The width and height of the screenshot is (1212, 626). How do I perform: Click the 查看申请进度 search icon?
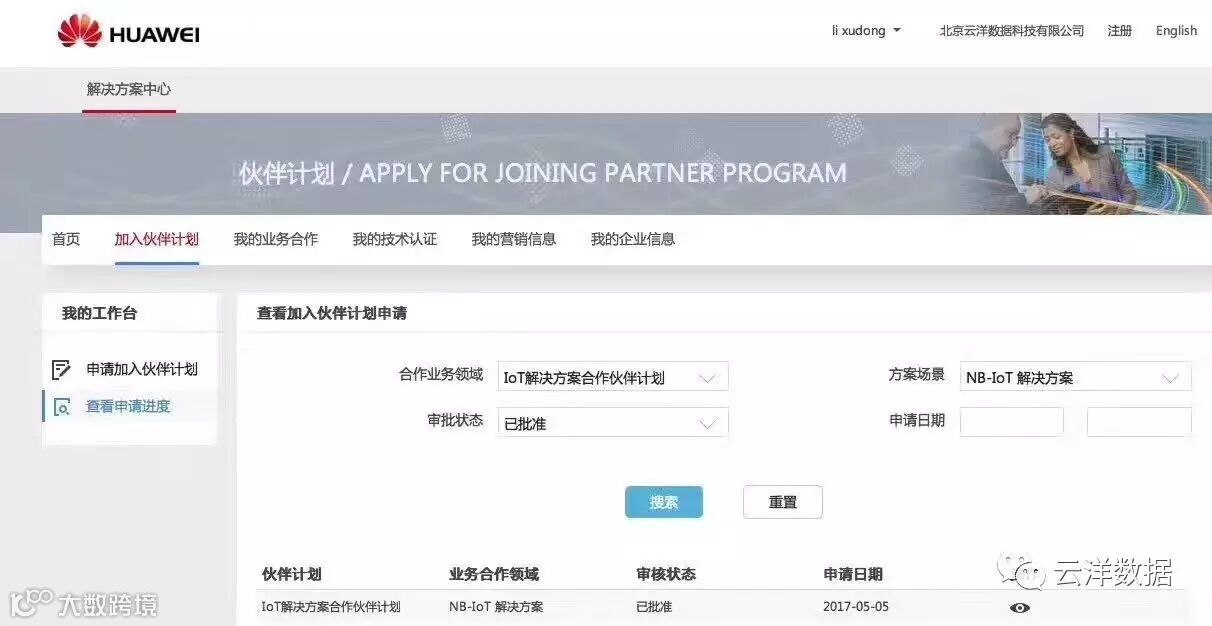(x=62, y=407)
